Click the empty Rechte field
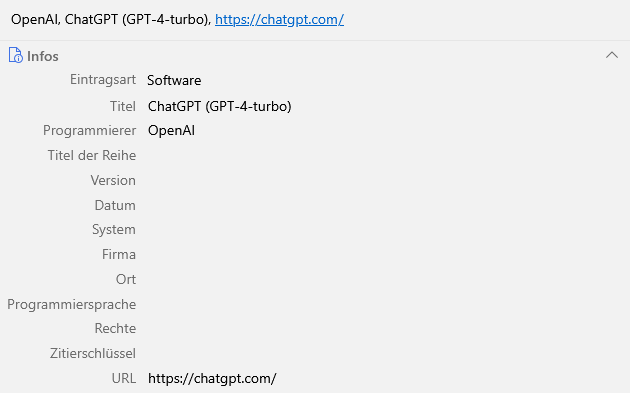630x393 pixels. [384, 328]
